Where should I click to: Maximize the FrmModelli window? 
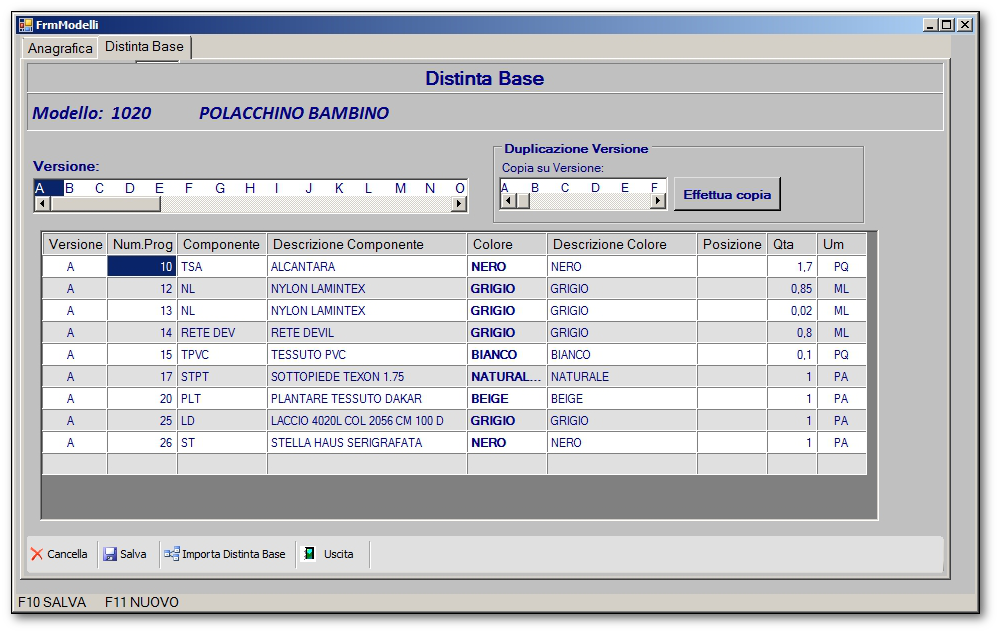point(947,25)
